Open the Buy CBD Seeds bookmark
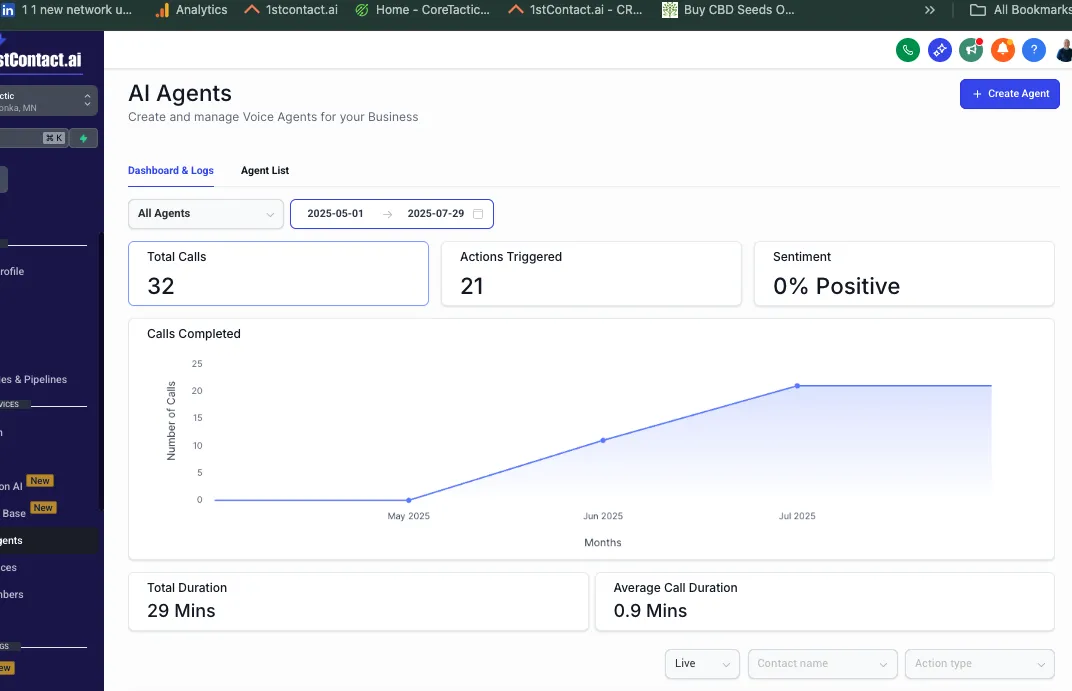1072x691 pixels. point(729,10)
